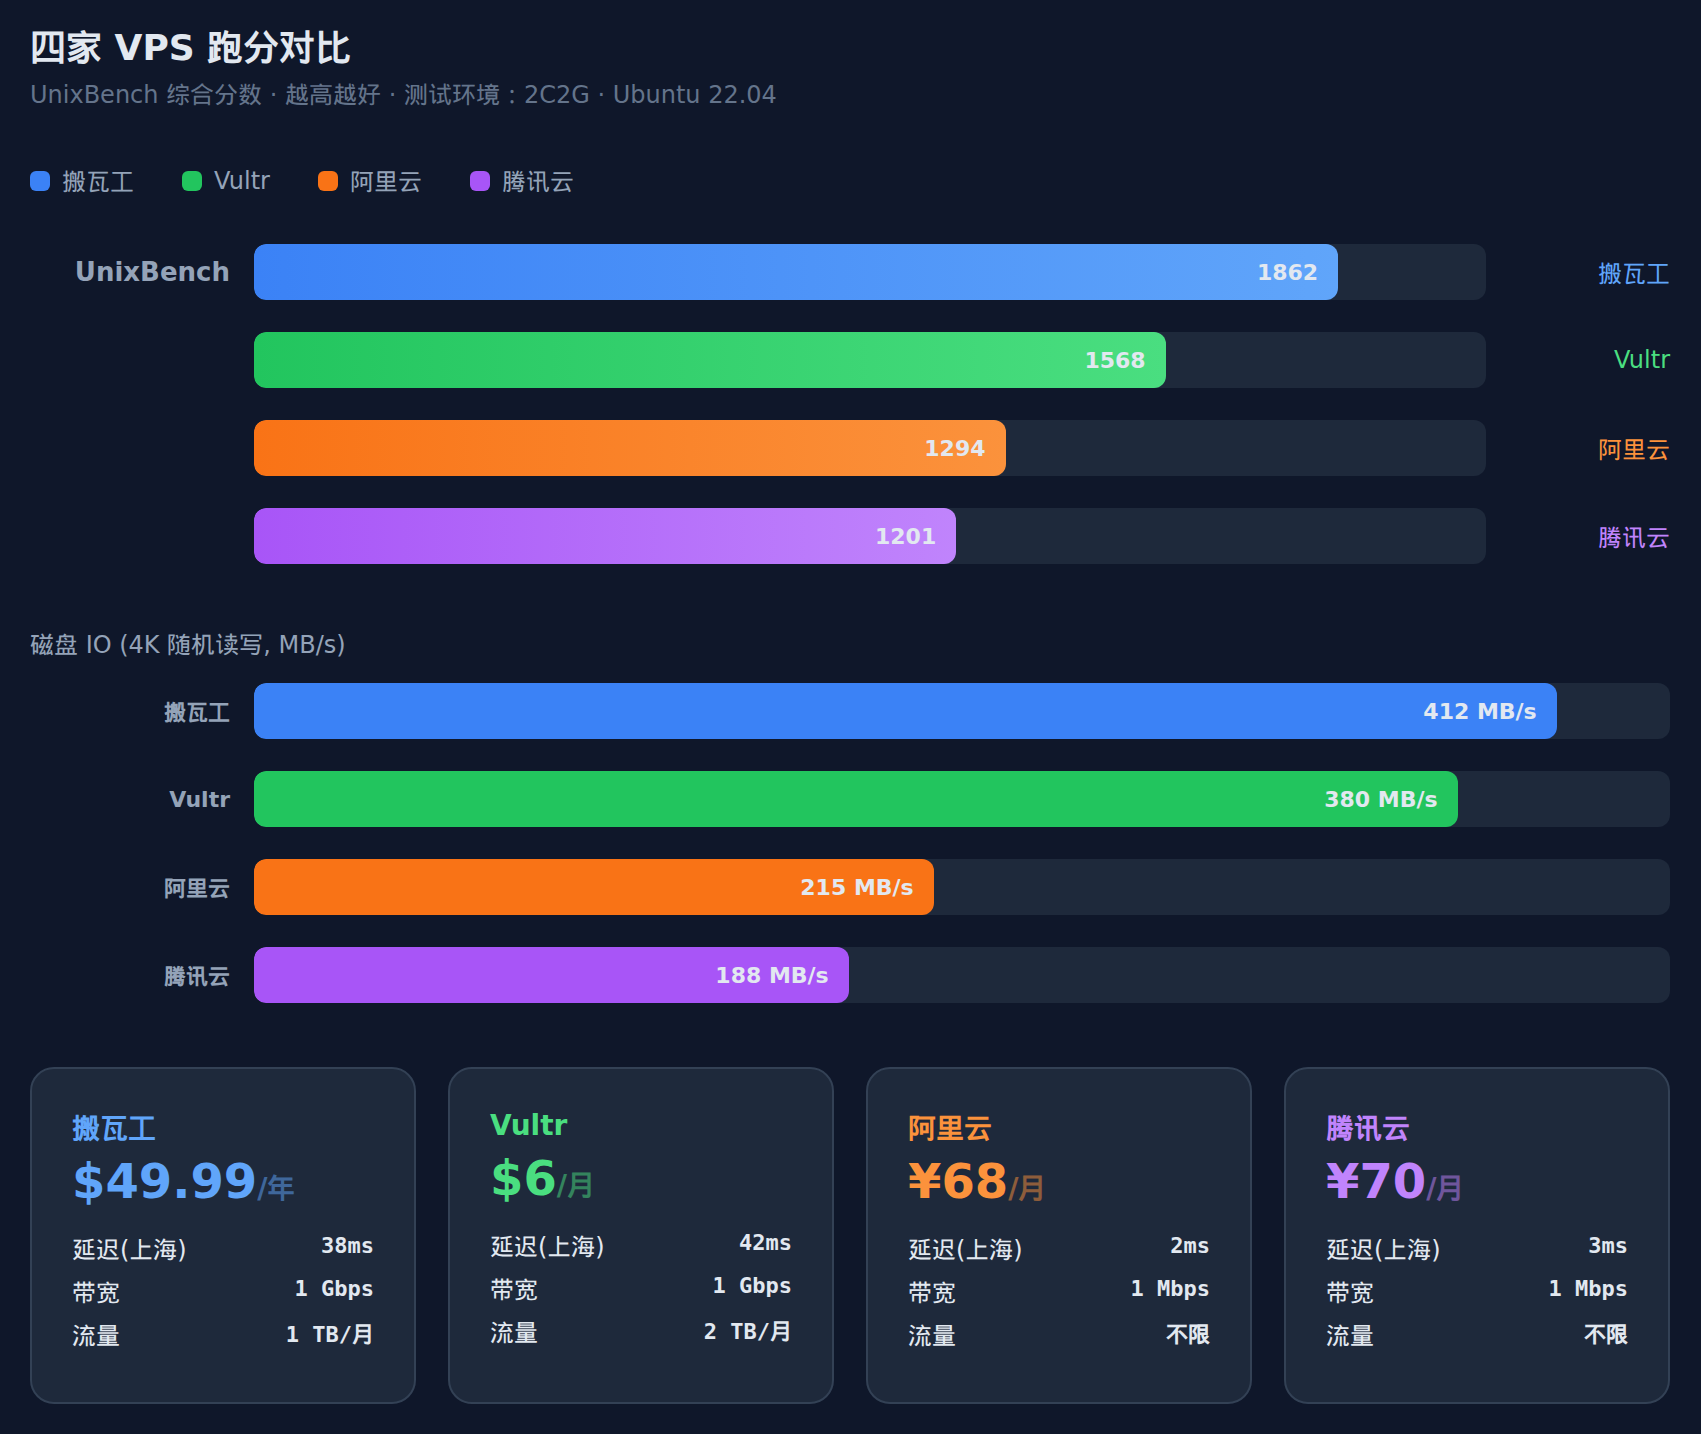Click the 412 MB/s disk IO bar
This screenshot has width=1701, height=1434.
point(905,711)
